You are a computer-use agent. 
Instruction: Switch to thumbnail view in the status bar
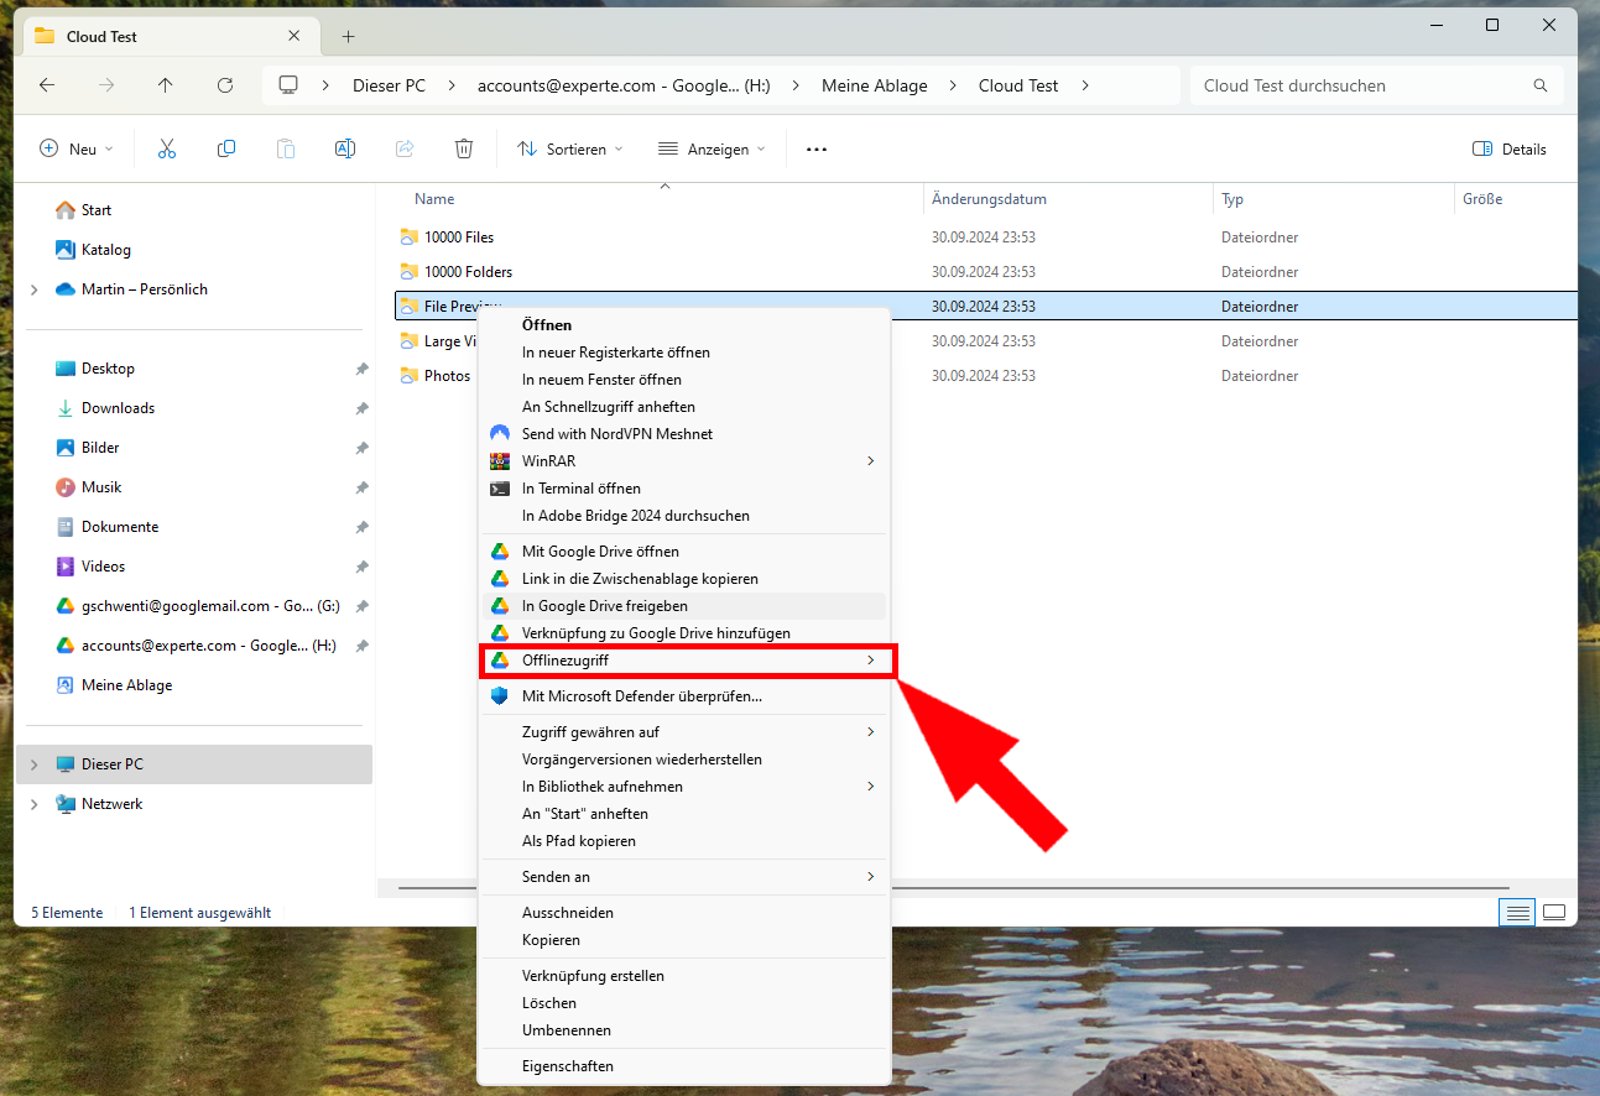(1554, 912)
